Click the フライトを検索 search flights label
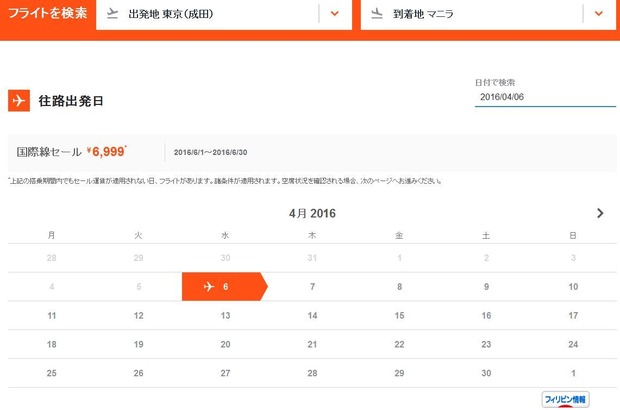The width and height of the screenshot is (620, 410). click(47, 13)
